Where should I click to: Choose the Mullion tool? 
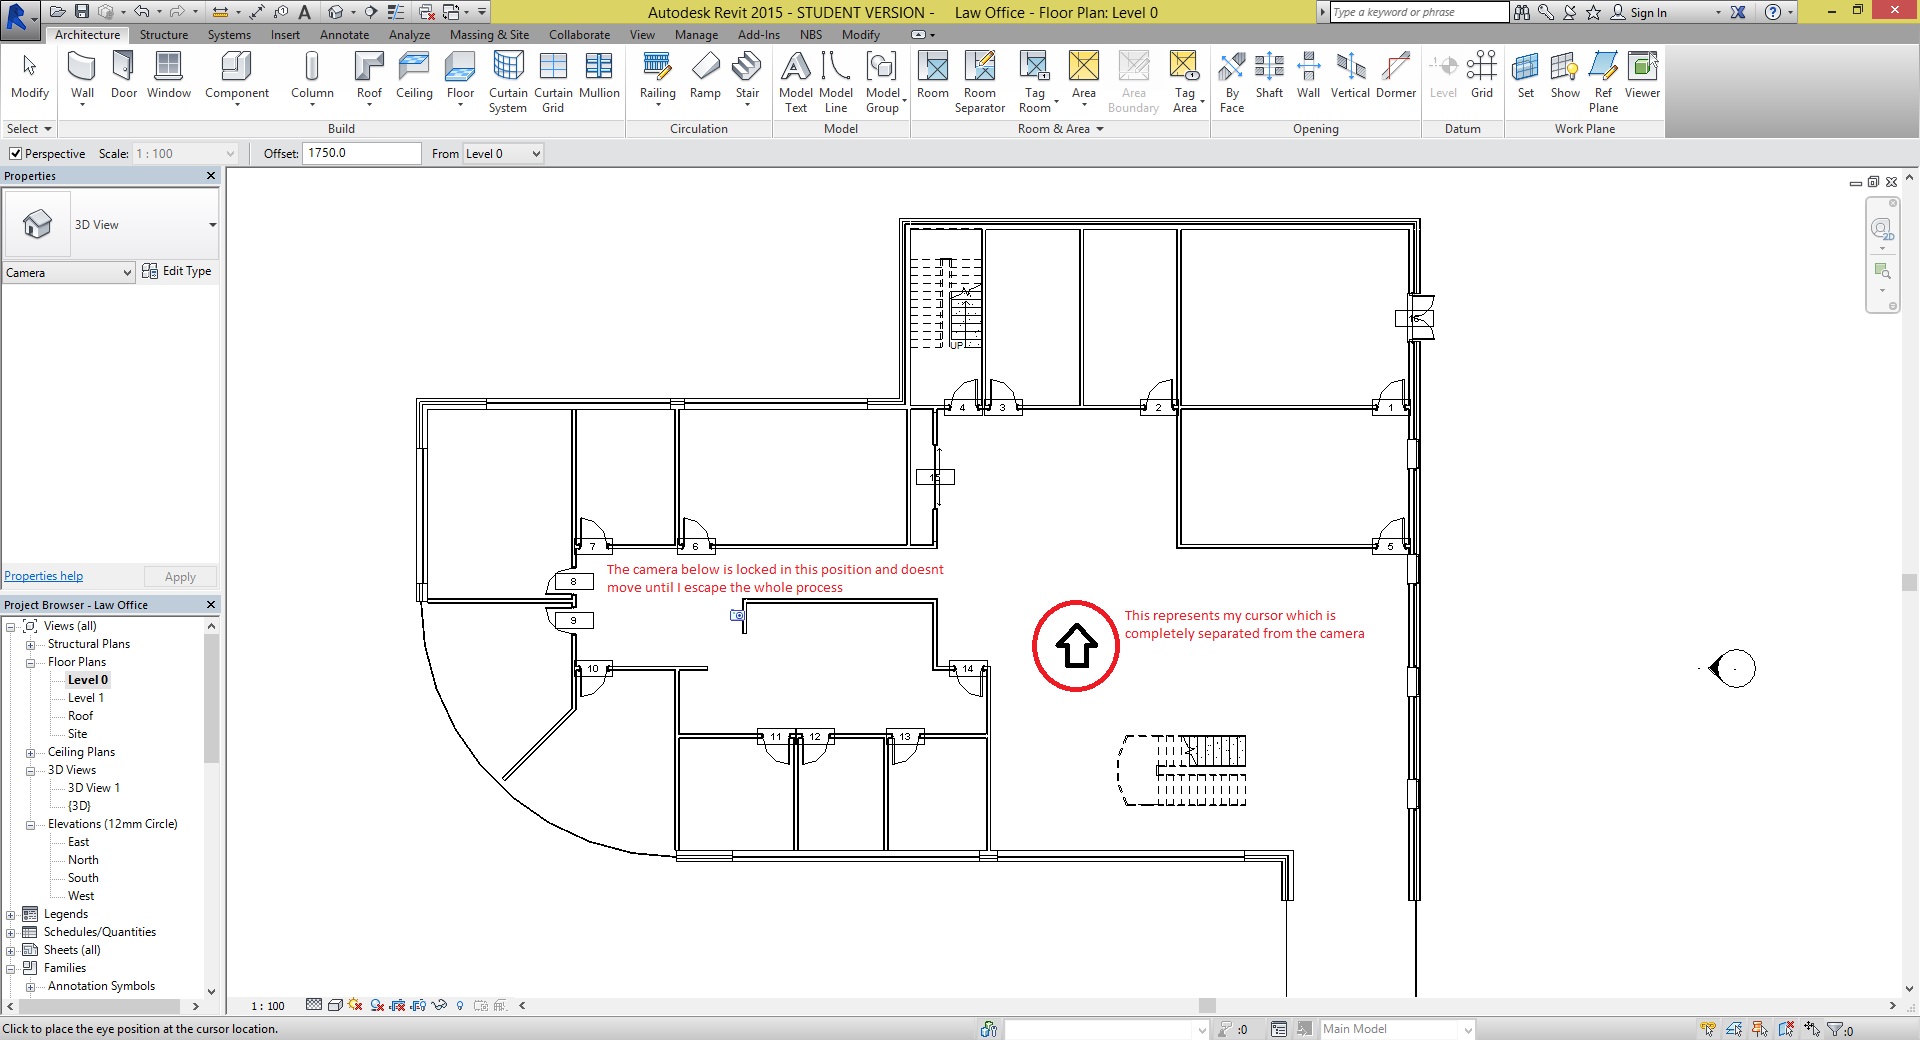click(599, 76)
